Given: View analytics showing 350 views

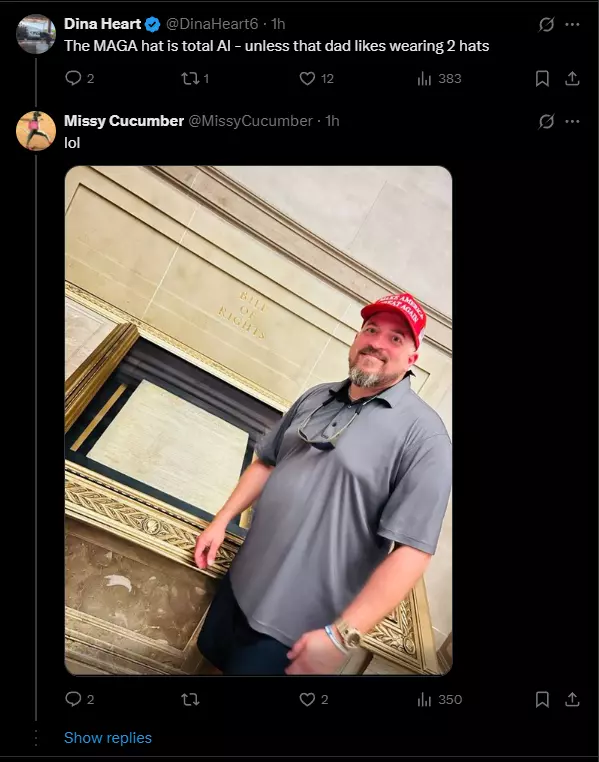Looking at the screenshot, I should coord(439,699).
